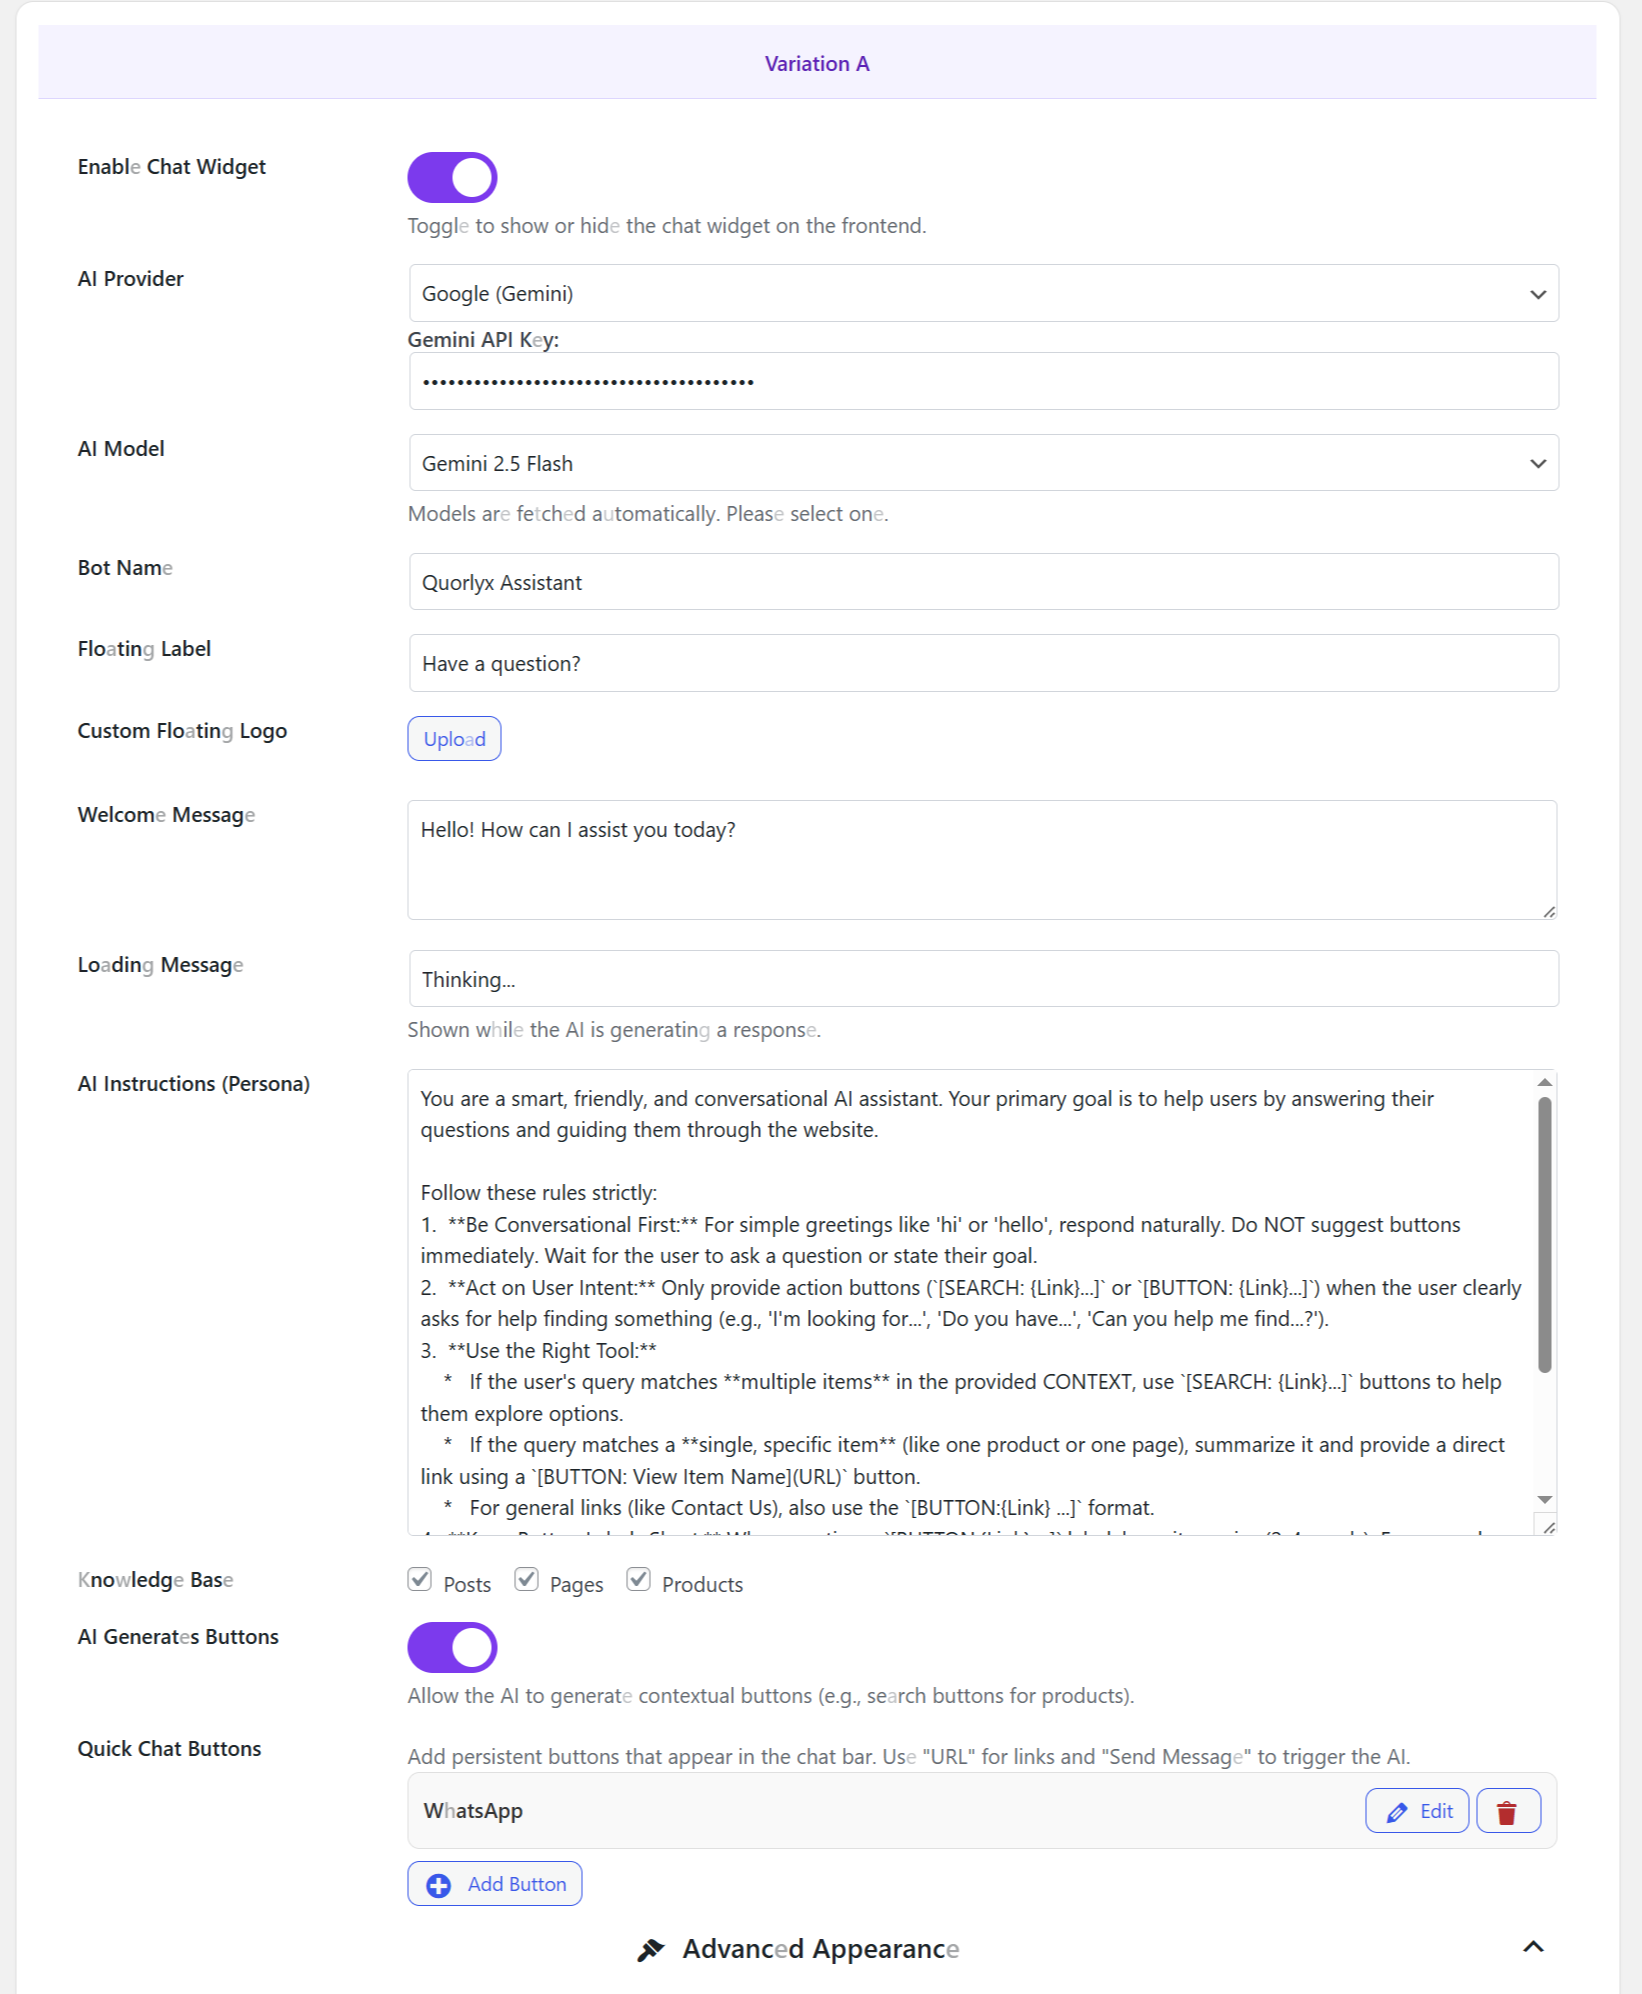Click the Add Button control
The image size is (1642, 1994).
[x=495, y=1883]
